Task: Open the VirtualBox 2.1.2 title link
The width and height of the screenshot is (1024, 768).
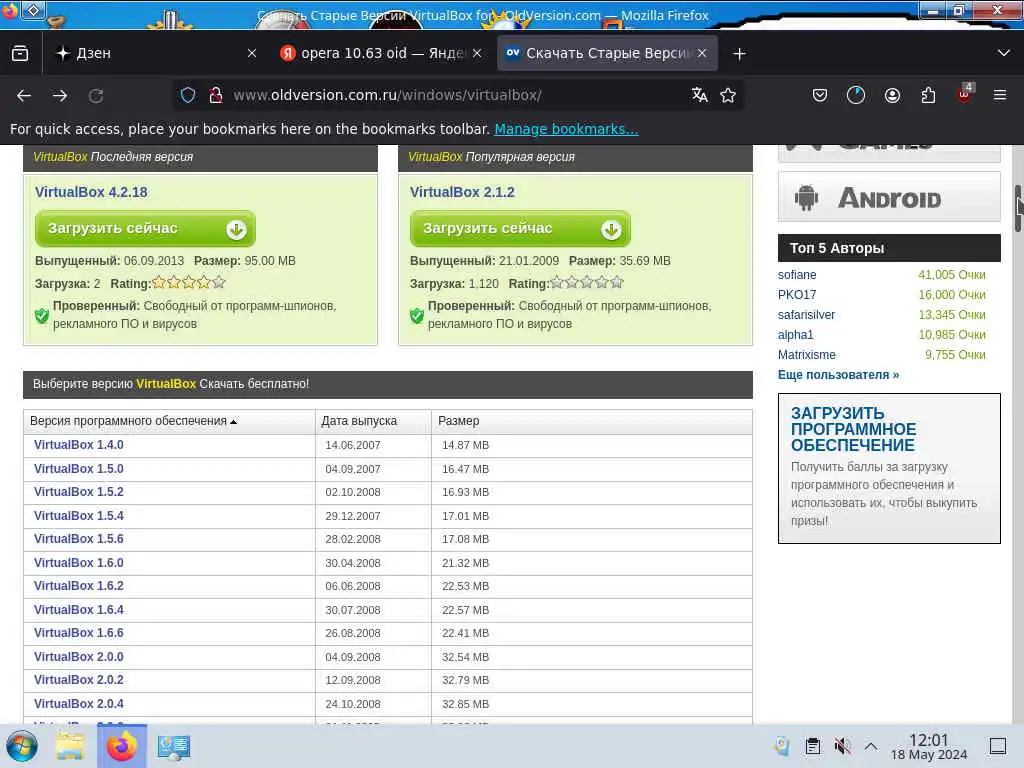Action: point(462,192)
